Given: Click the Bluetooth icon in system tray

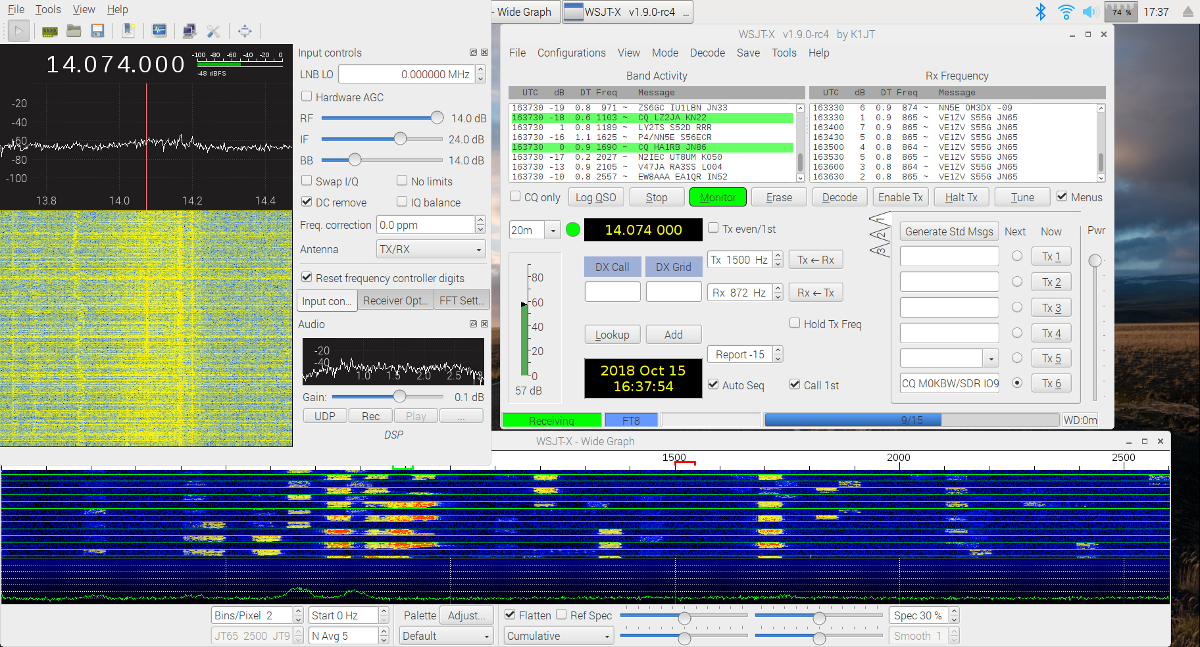Looking at the screenshot, I should point(1040,12).
